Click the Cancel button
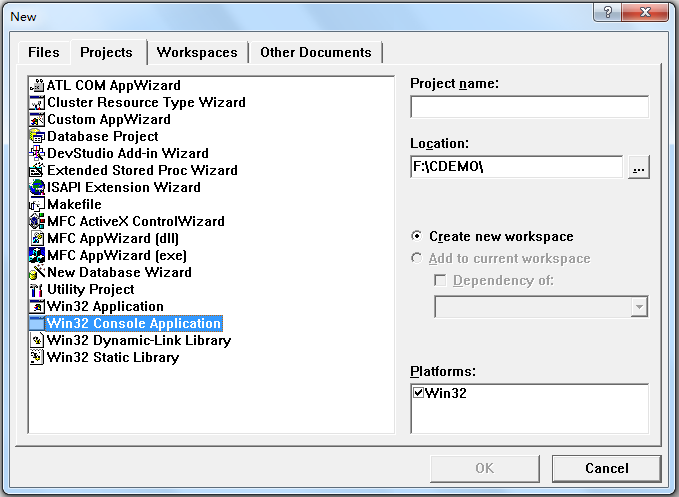The height and width of the screenshot is (497, 679). [607, 468]
